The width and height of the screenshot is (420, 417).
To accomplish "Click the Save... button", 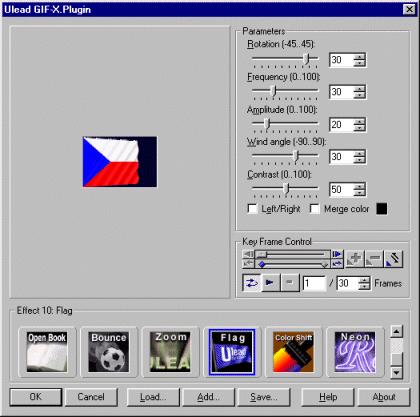I will tap(264, 397).
